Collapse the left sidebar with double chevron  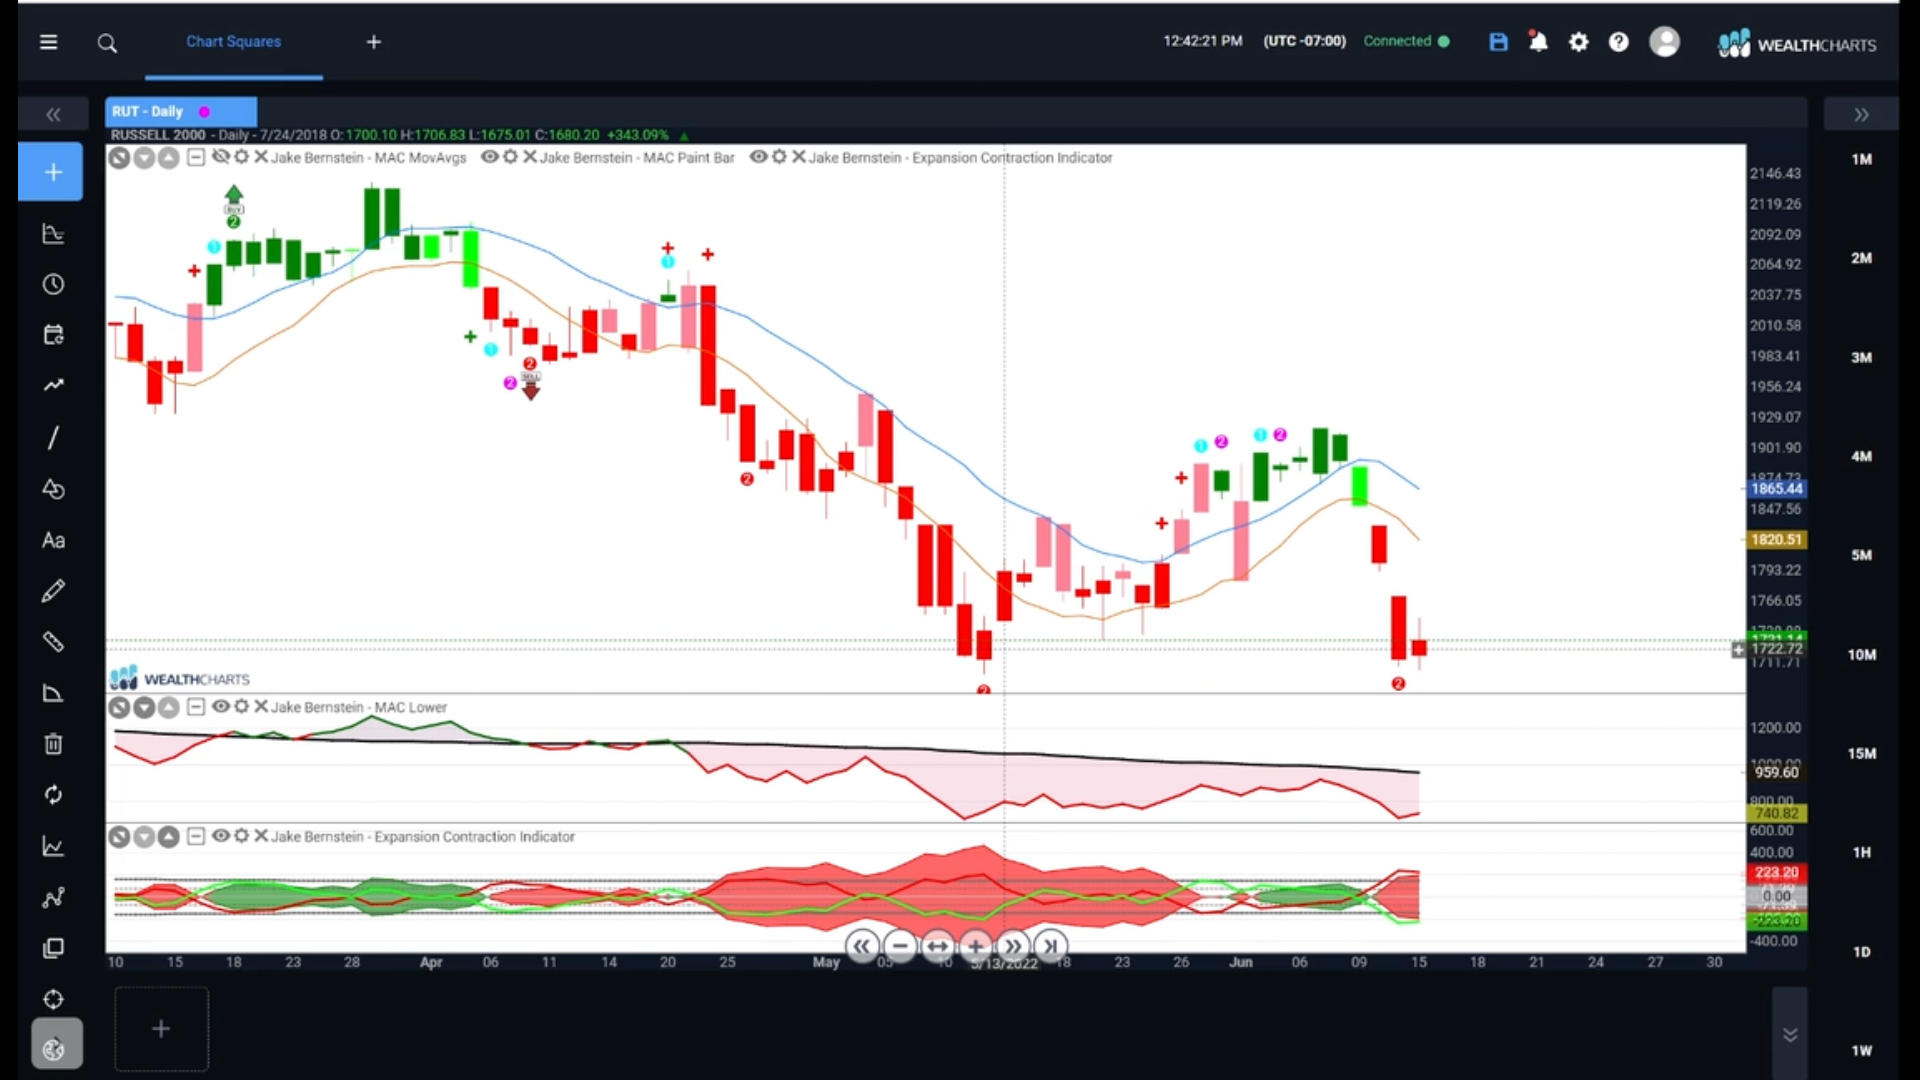(x=52, y=115)
